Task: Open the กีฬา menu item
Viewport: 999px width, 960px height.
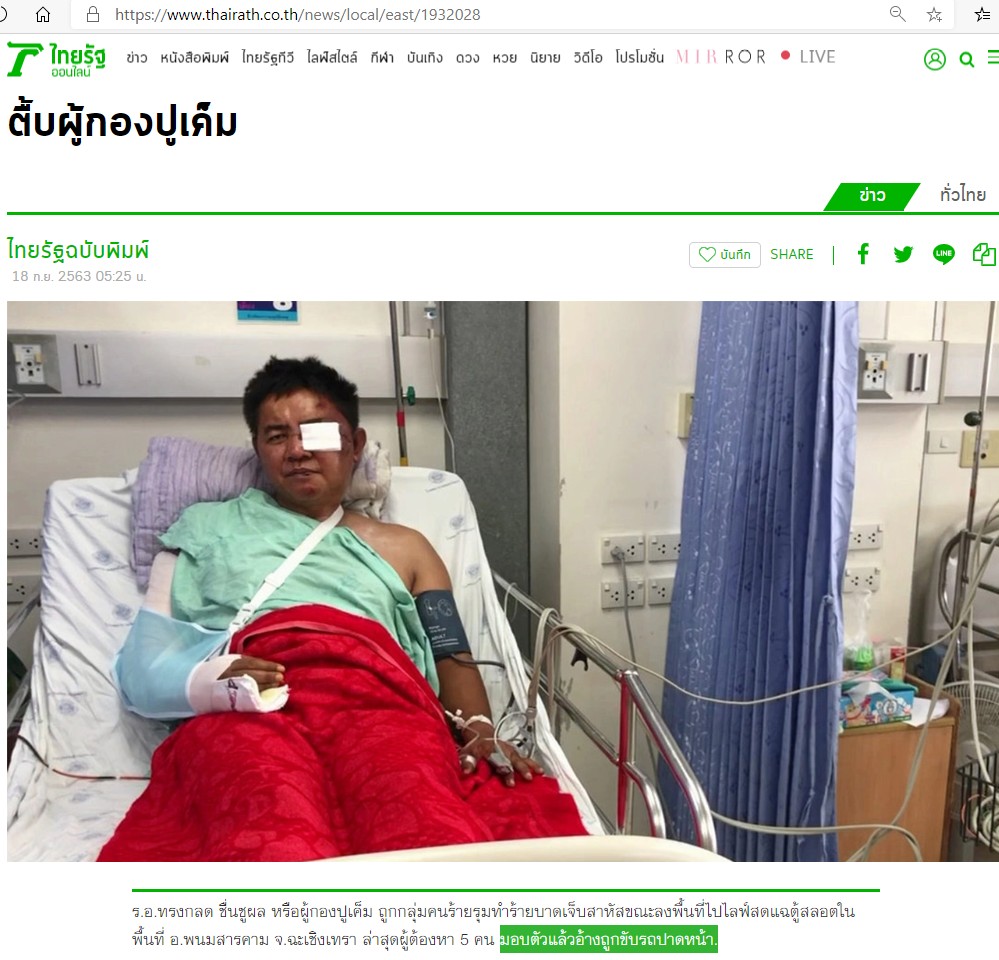Action: point(382,58)
